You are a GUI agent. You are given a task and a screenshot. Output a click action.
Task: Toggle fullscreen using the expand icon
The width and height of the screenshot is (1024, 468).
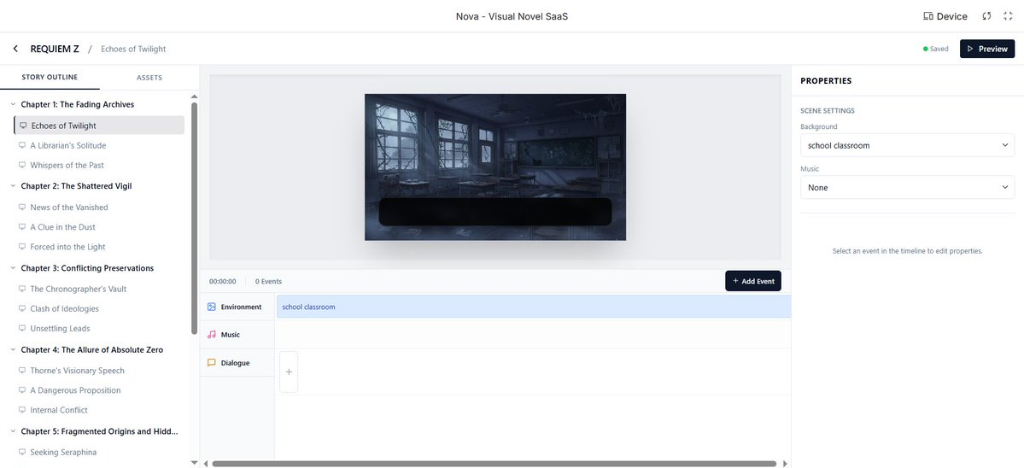pyautogui.click(x=1008, y=16)
